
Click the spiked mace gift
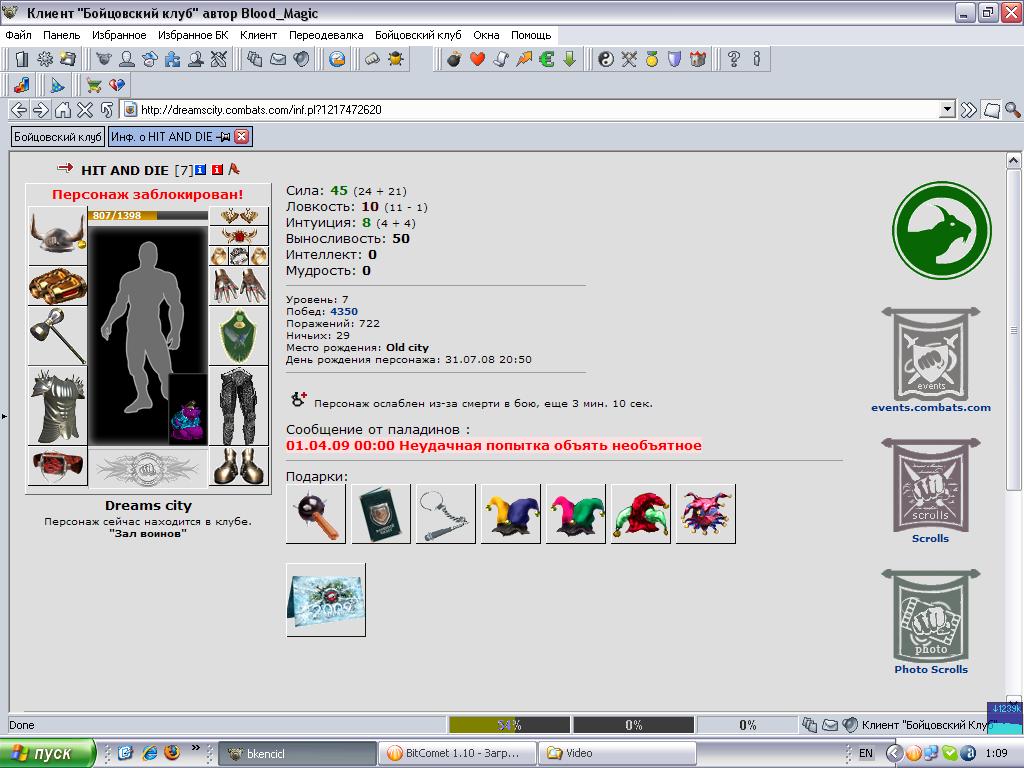coord(316,514)
